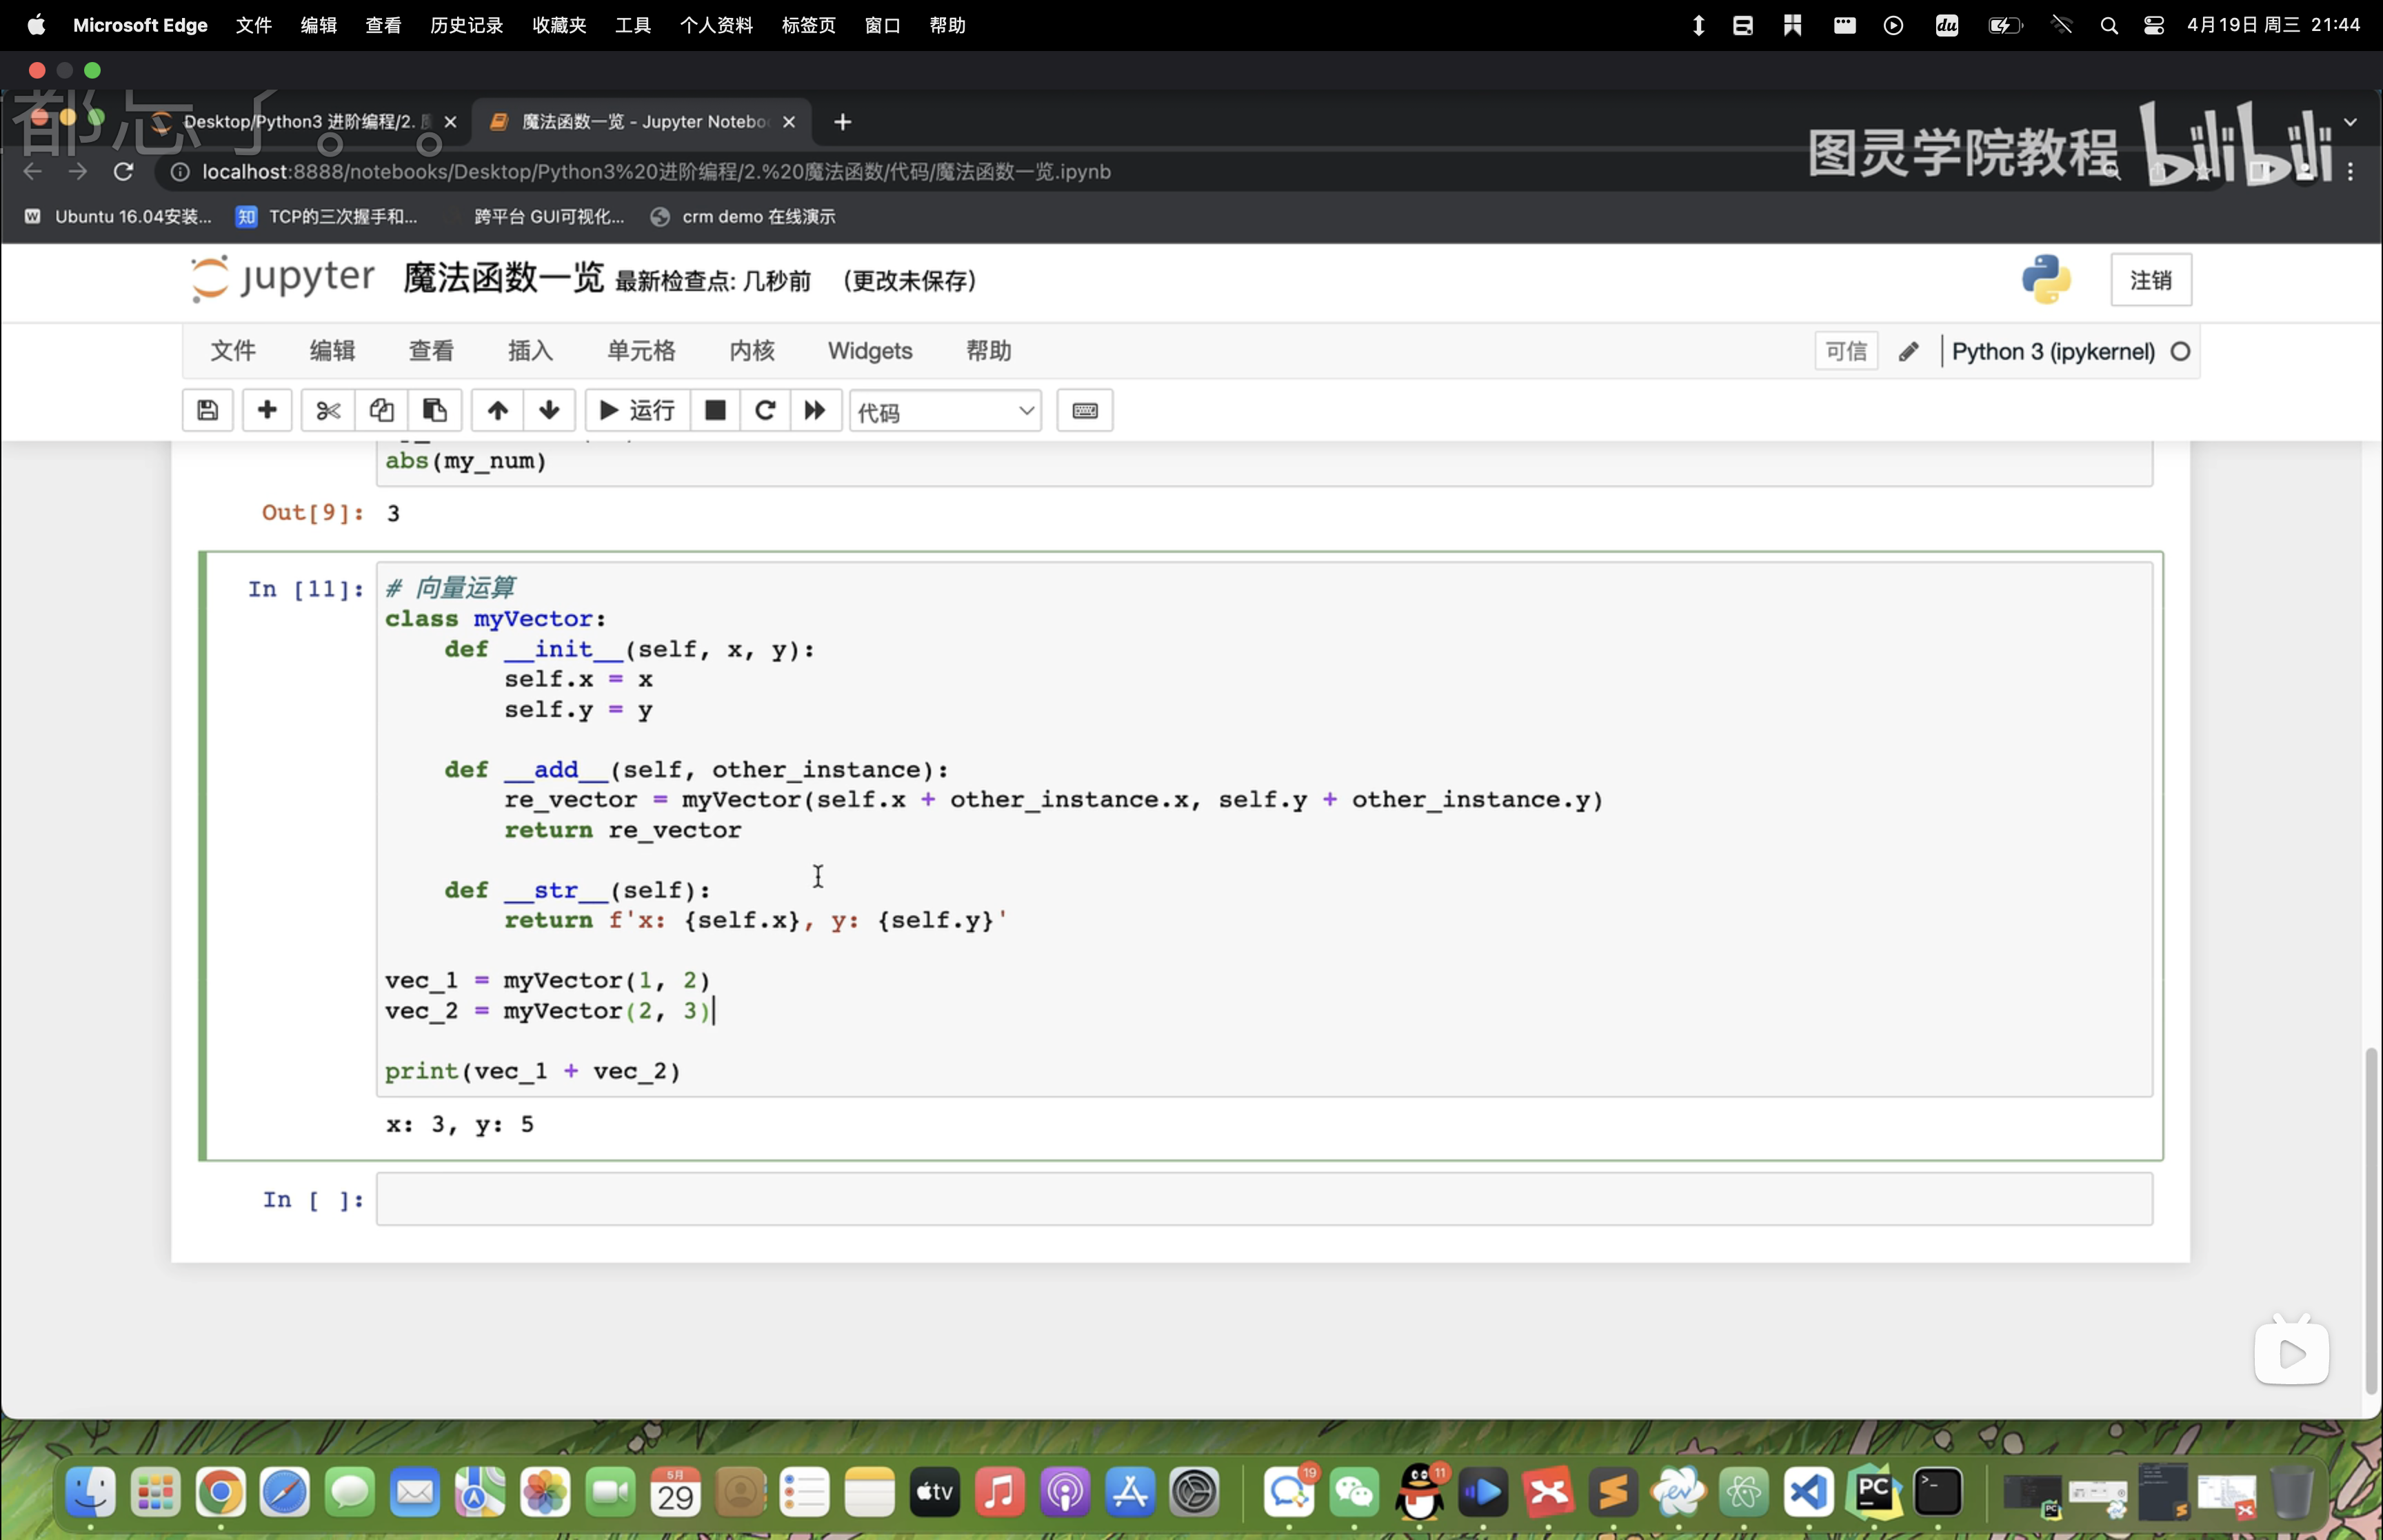Insert cell below with the plus icon
Viewport: 2383px width, 1540px height.
coord(267,410)
